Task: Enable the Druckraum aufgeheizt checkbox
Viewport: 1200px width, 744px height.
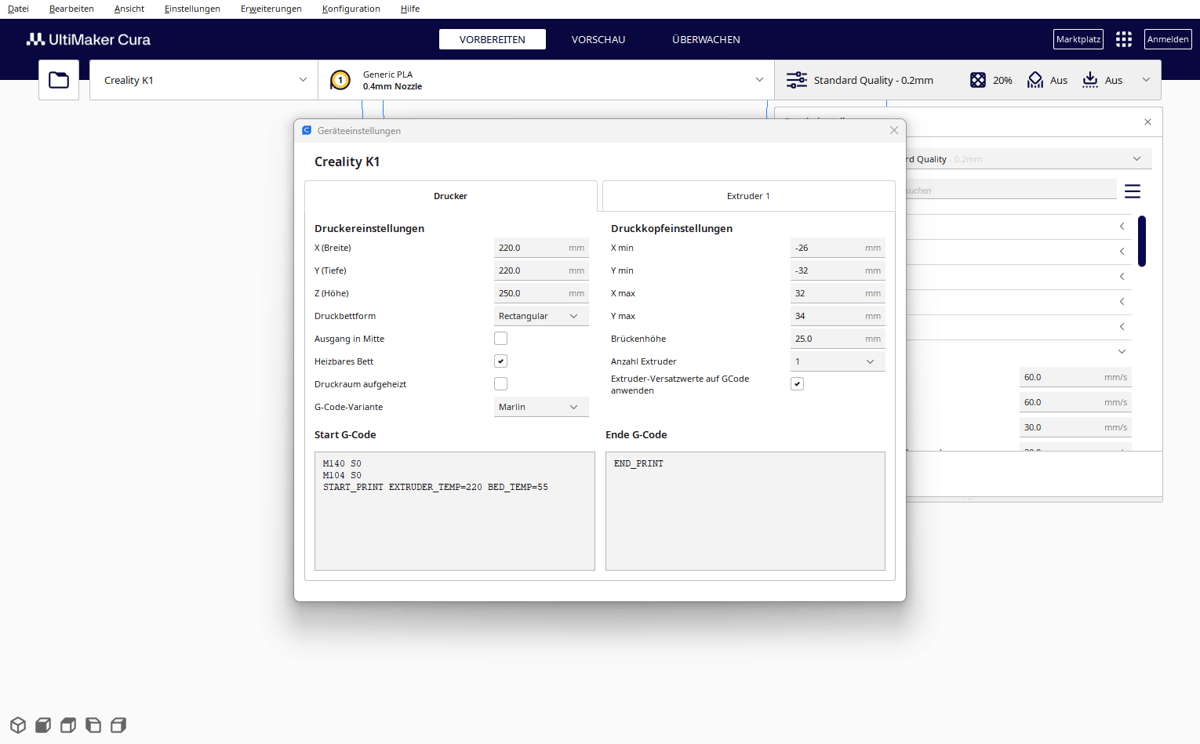Action: click(501, 384)
